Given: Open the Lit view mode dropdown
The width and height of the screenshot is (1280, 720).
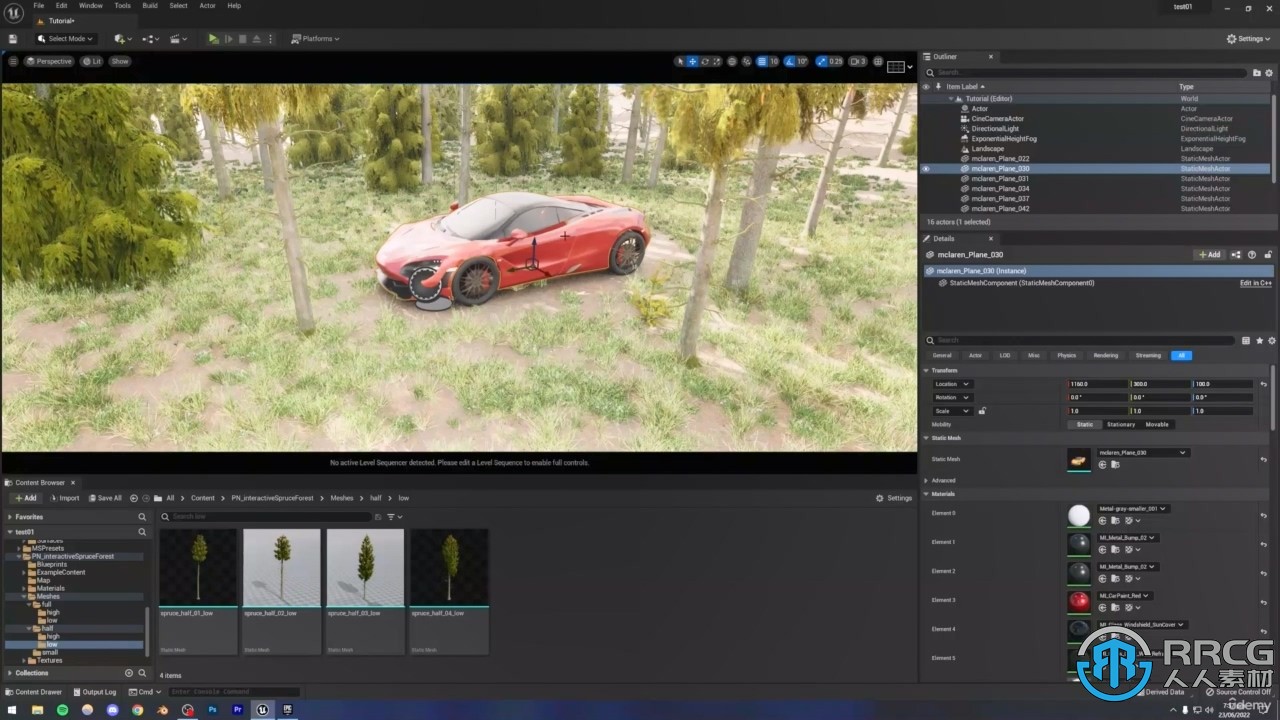Looking at the screenshot, I should click(x=92, y=62).
